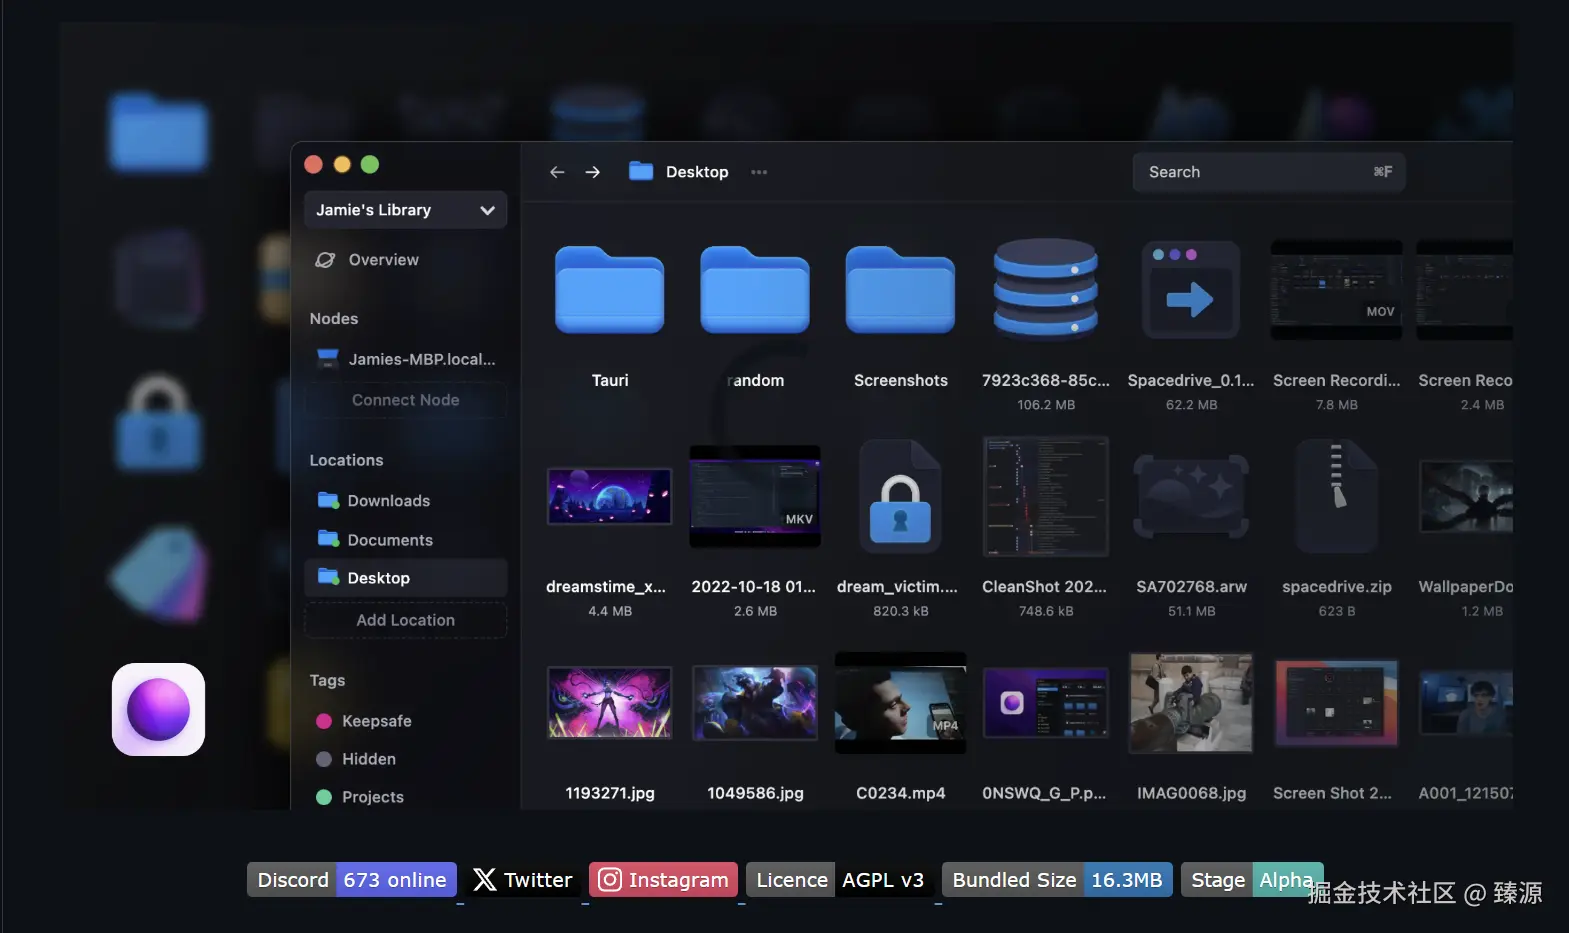The height and width of the screenshot is (933, 1569).
Task: Focus the Search field
Action: click(x=1269, y=172)
